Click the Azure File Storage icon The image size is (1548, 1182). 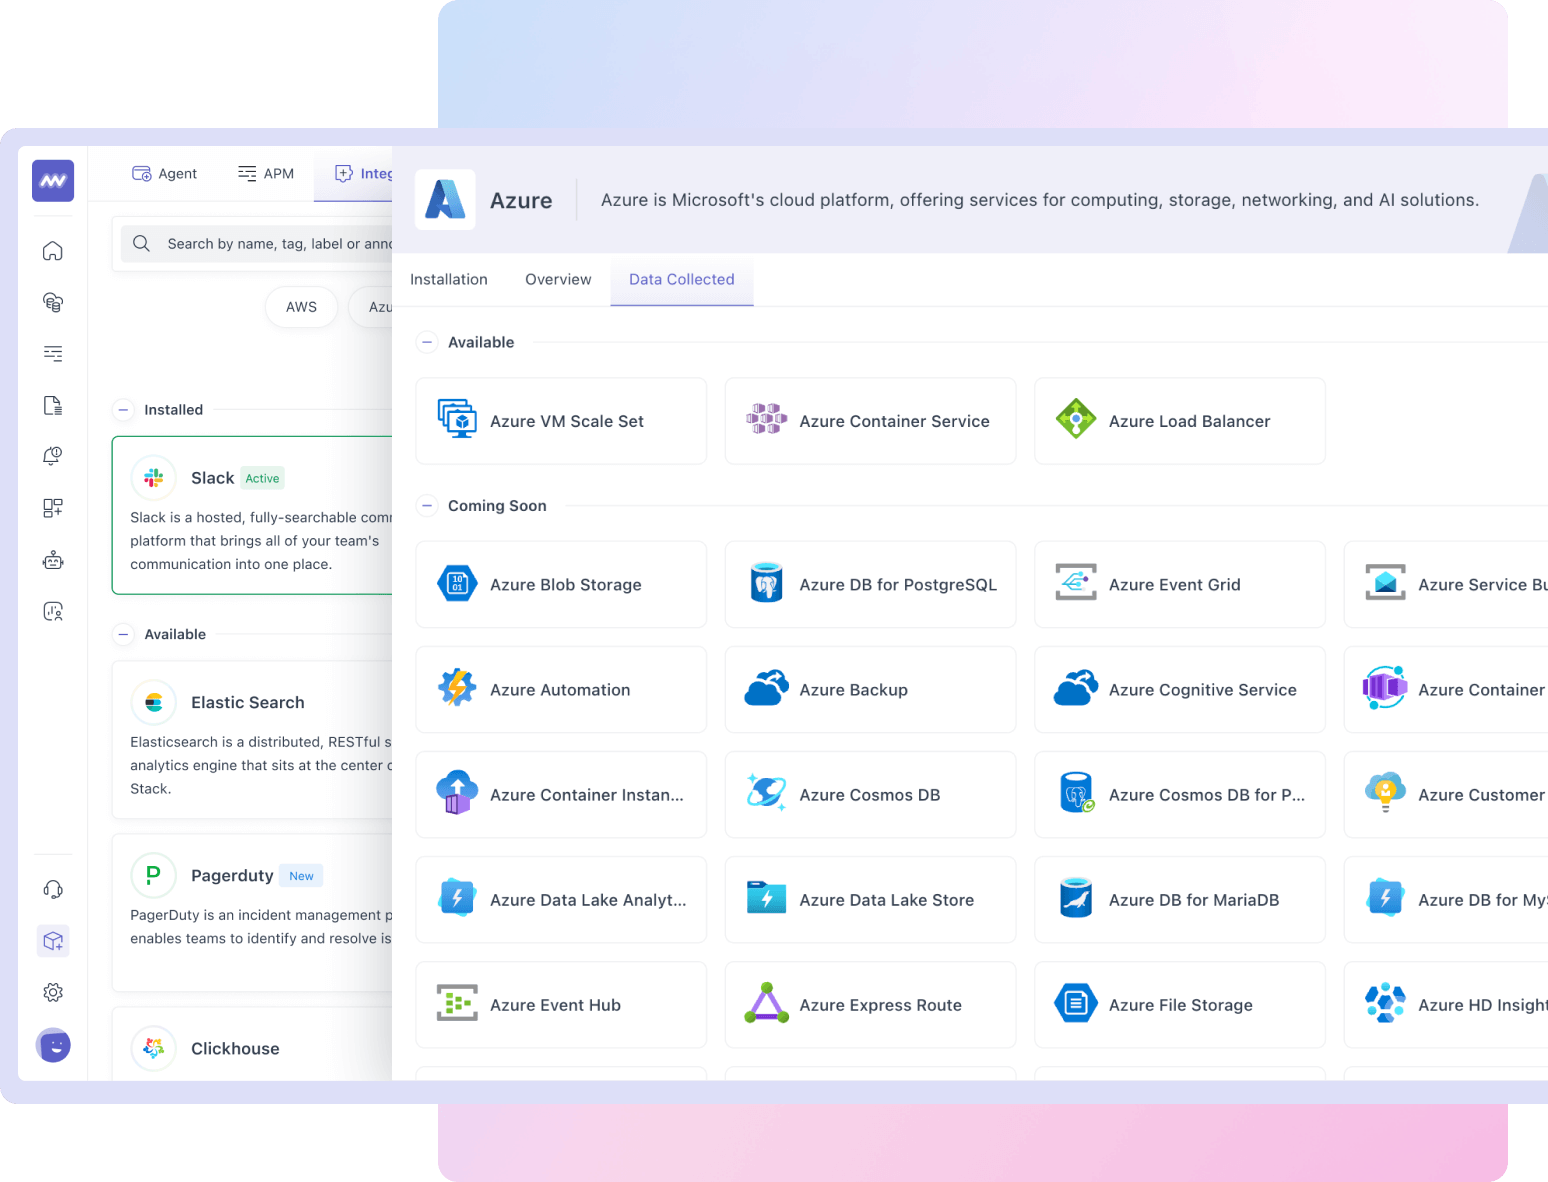coord(1076,1003)
